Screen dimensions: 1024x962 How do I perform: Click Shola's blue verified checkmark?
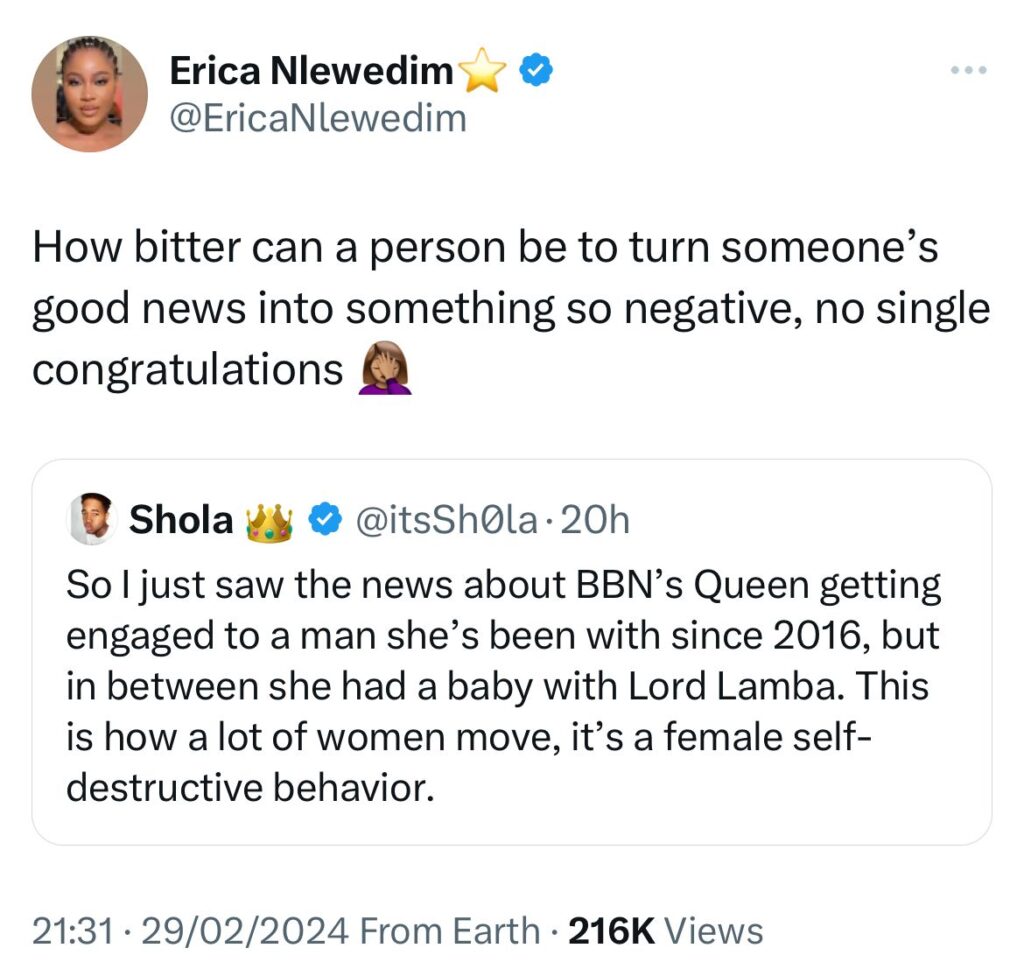click(x=324, y=520)
